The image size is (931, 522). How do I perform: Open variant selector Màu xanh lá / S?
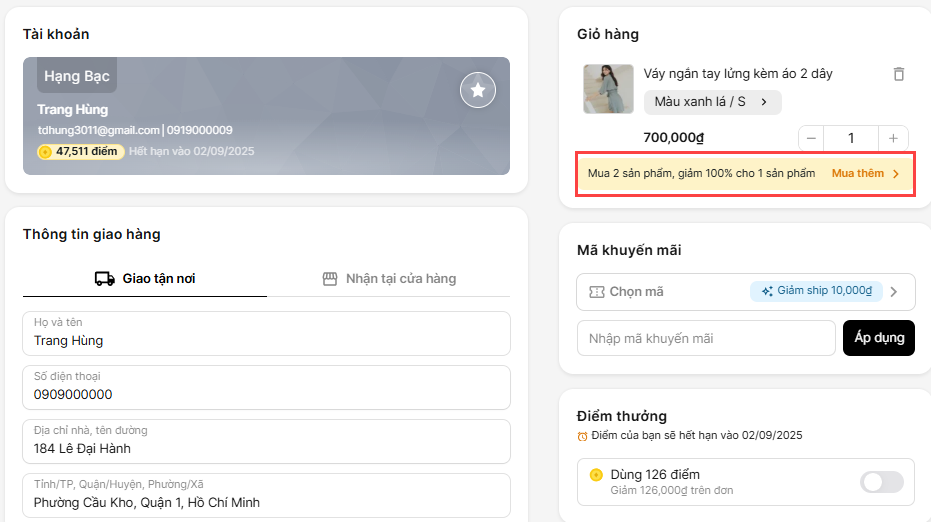pyautogui.click(x=712, y=102)
